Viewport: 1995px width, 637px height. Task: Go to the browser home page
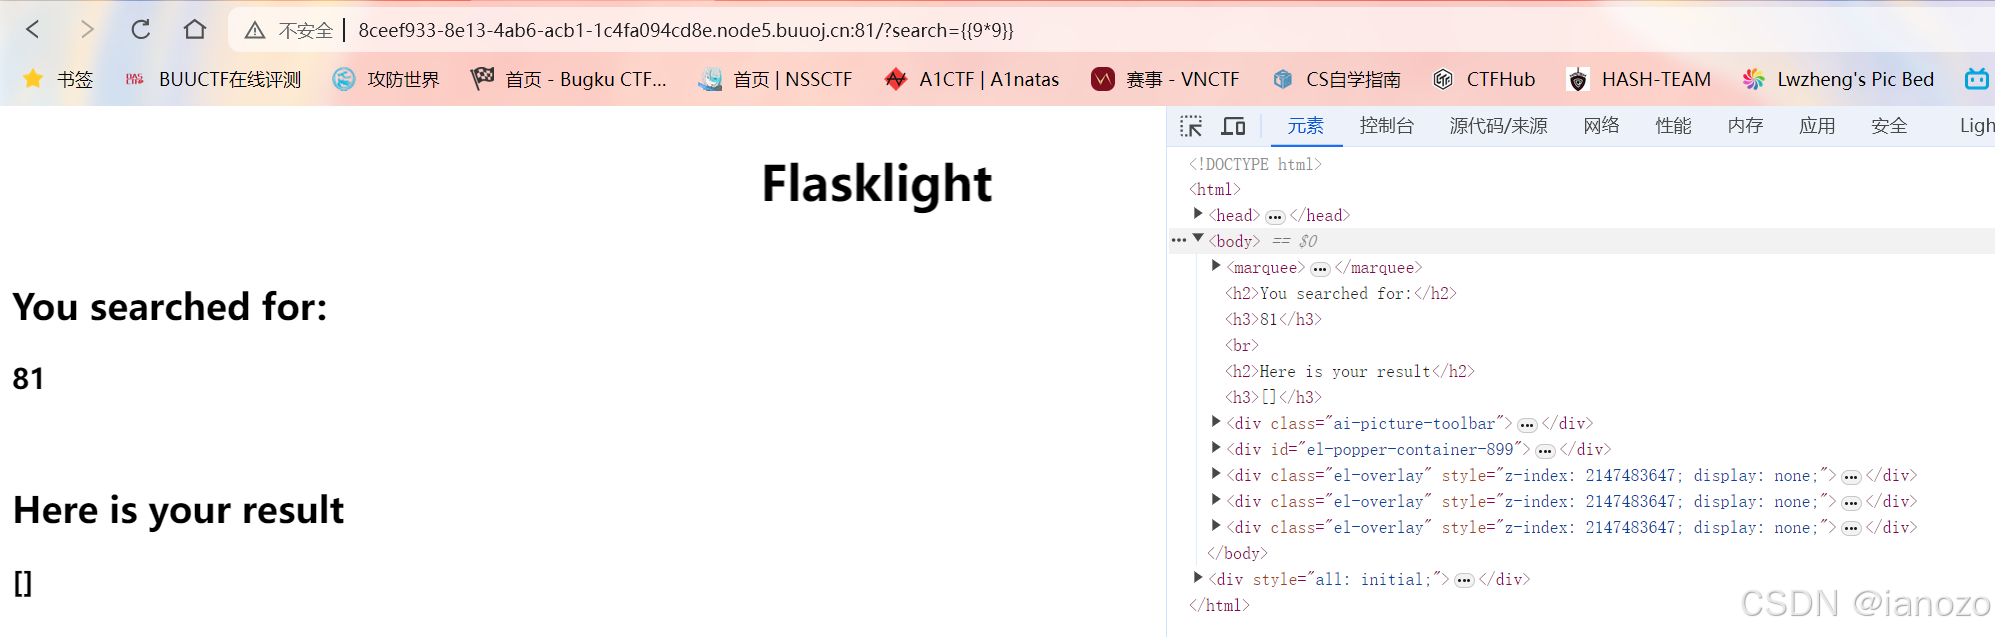pyautogui.click(x=195, y=30)
